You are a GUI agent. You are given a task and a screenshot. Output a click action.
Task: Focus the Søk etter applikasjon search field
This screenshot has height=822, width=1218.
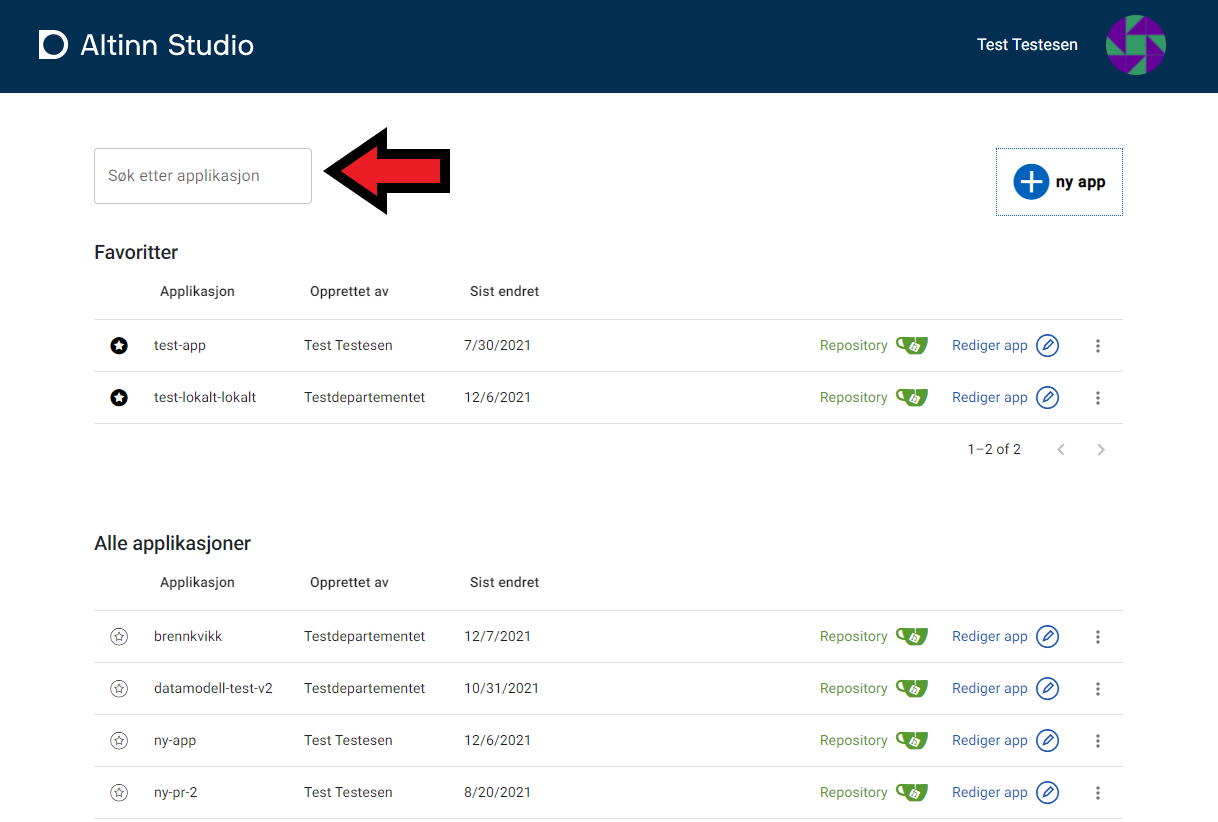pos(203,176)
